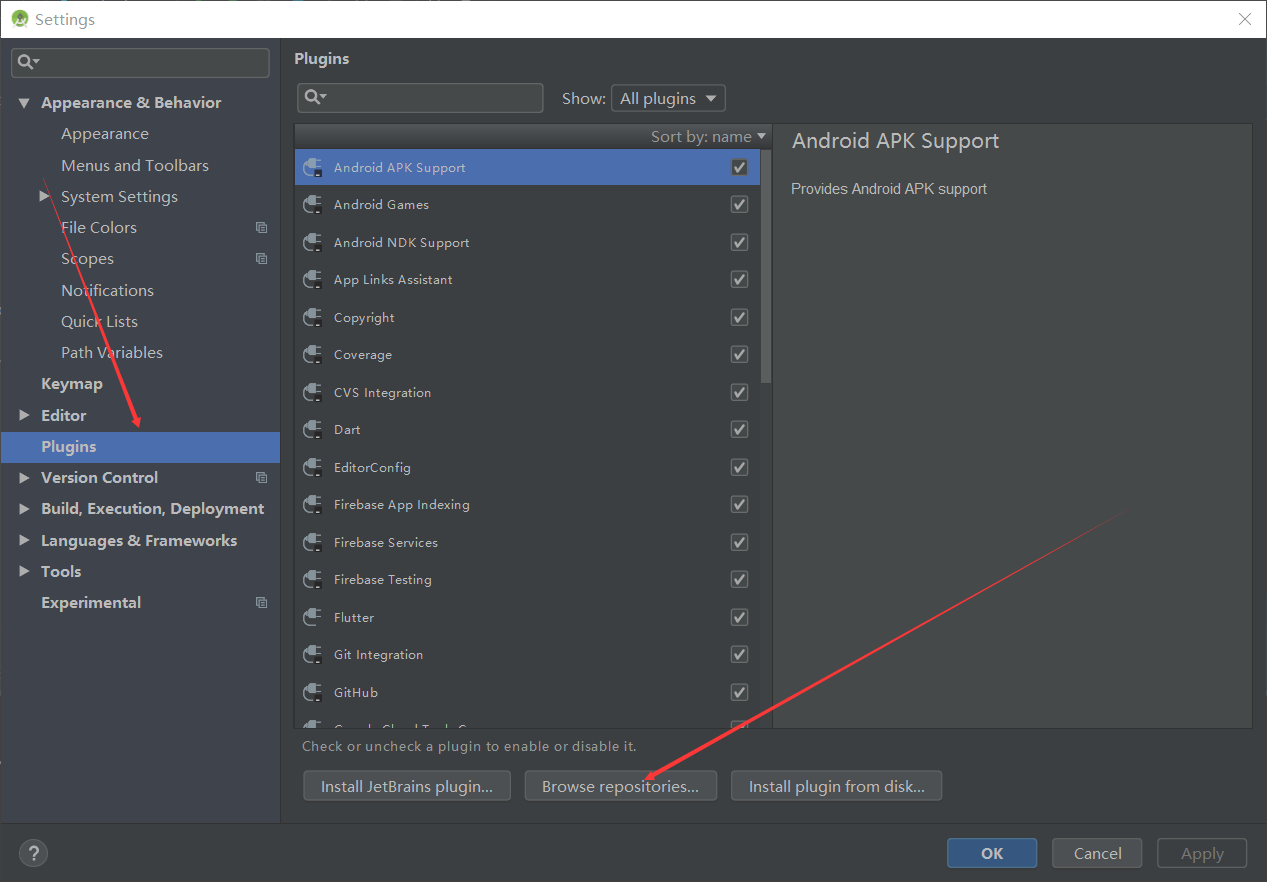This screenshot has width=1267, height=882.
Task: Disable the GitHub plugin checkbox
Action: click(739, 692)
